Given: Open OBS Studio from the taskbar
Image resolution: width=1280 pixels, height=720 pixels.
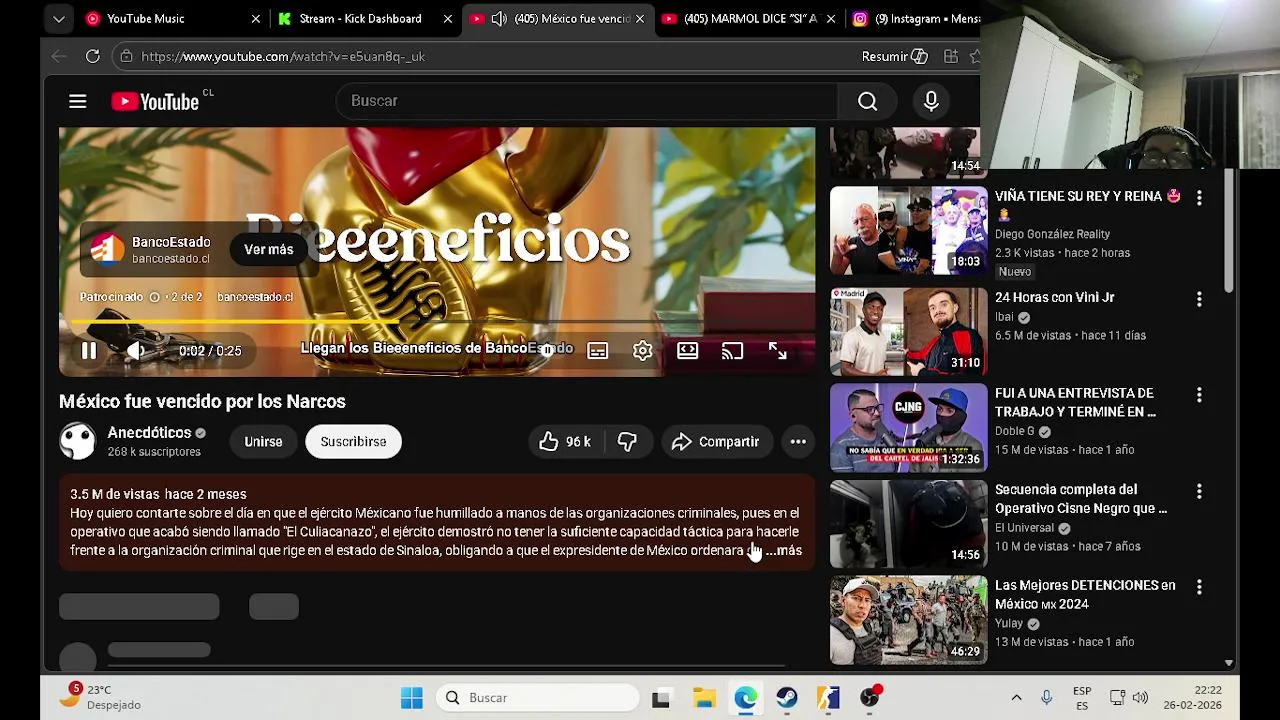Looking at the screenshot, I should [870, 698].
